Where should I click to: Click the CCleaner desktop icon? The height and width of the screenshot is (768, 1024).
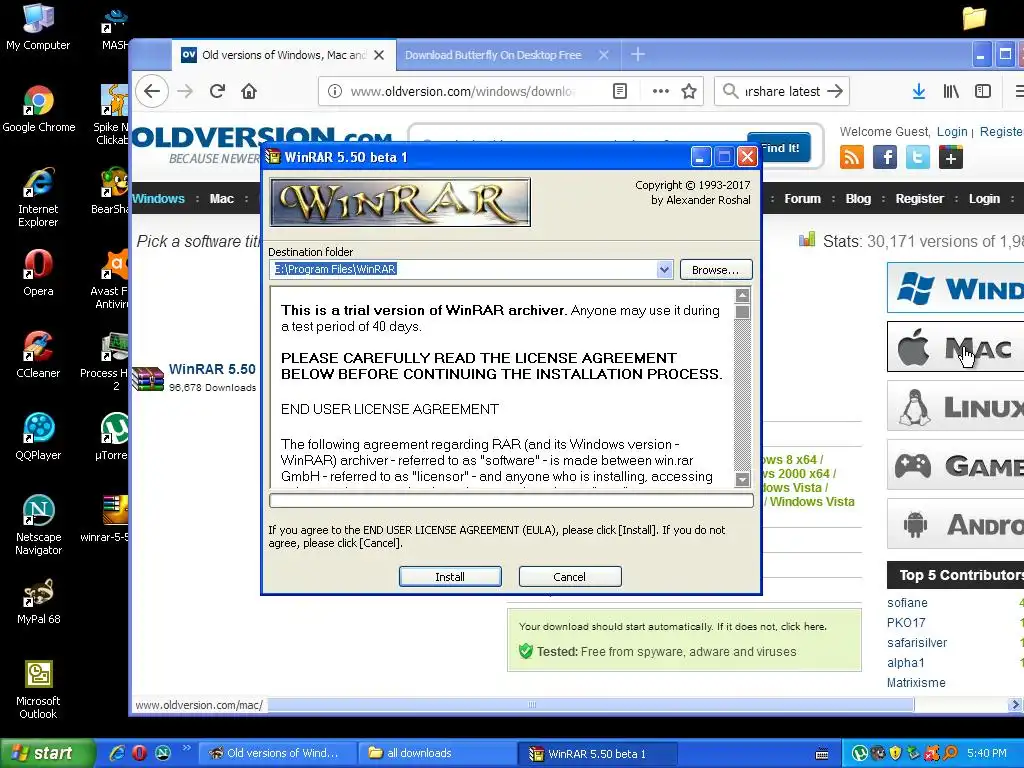click(38, 355)
